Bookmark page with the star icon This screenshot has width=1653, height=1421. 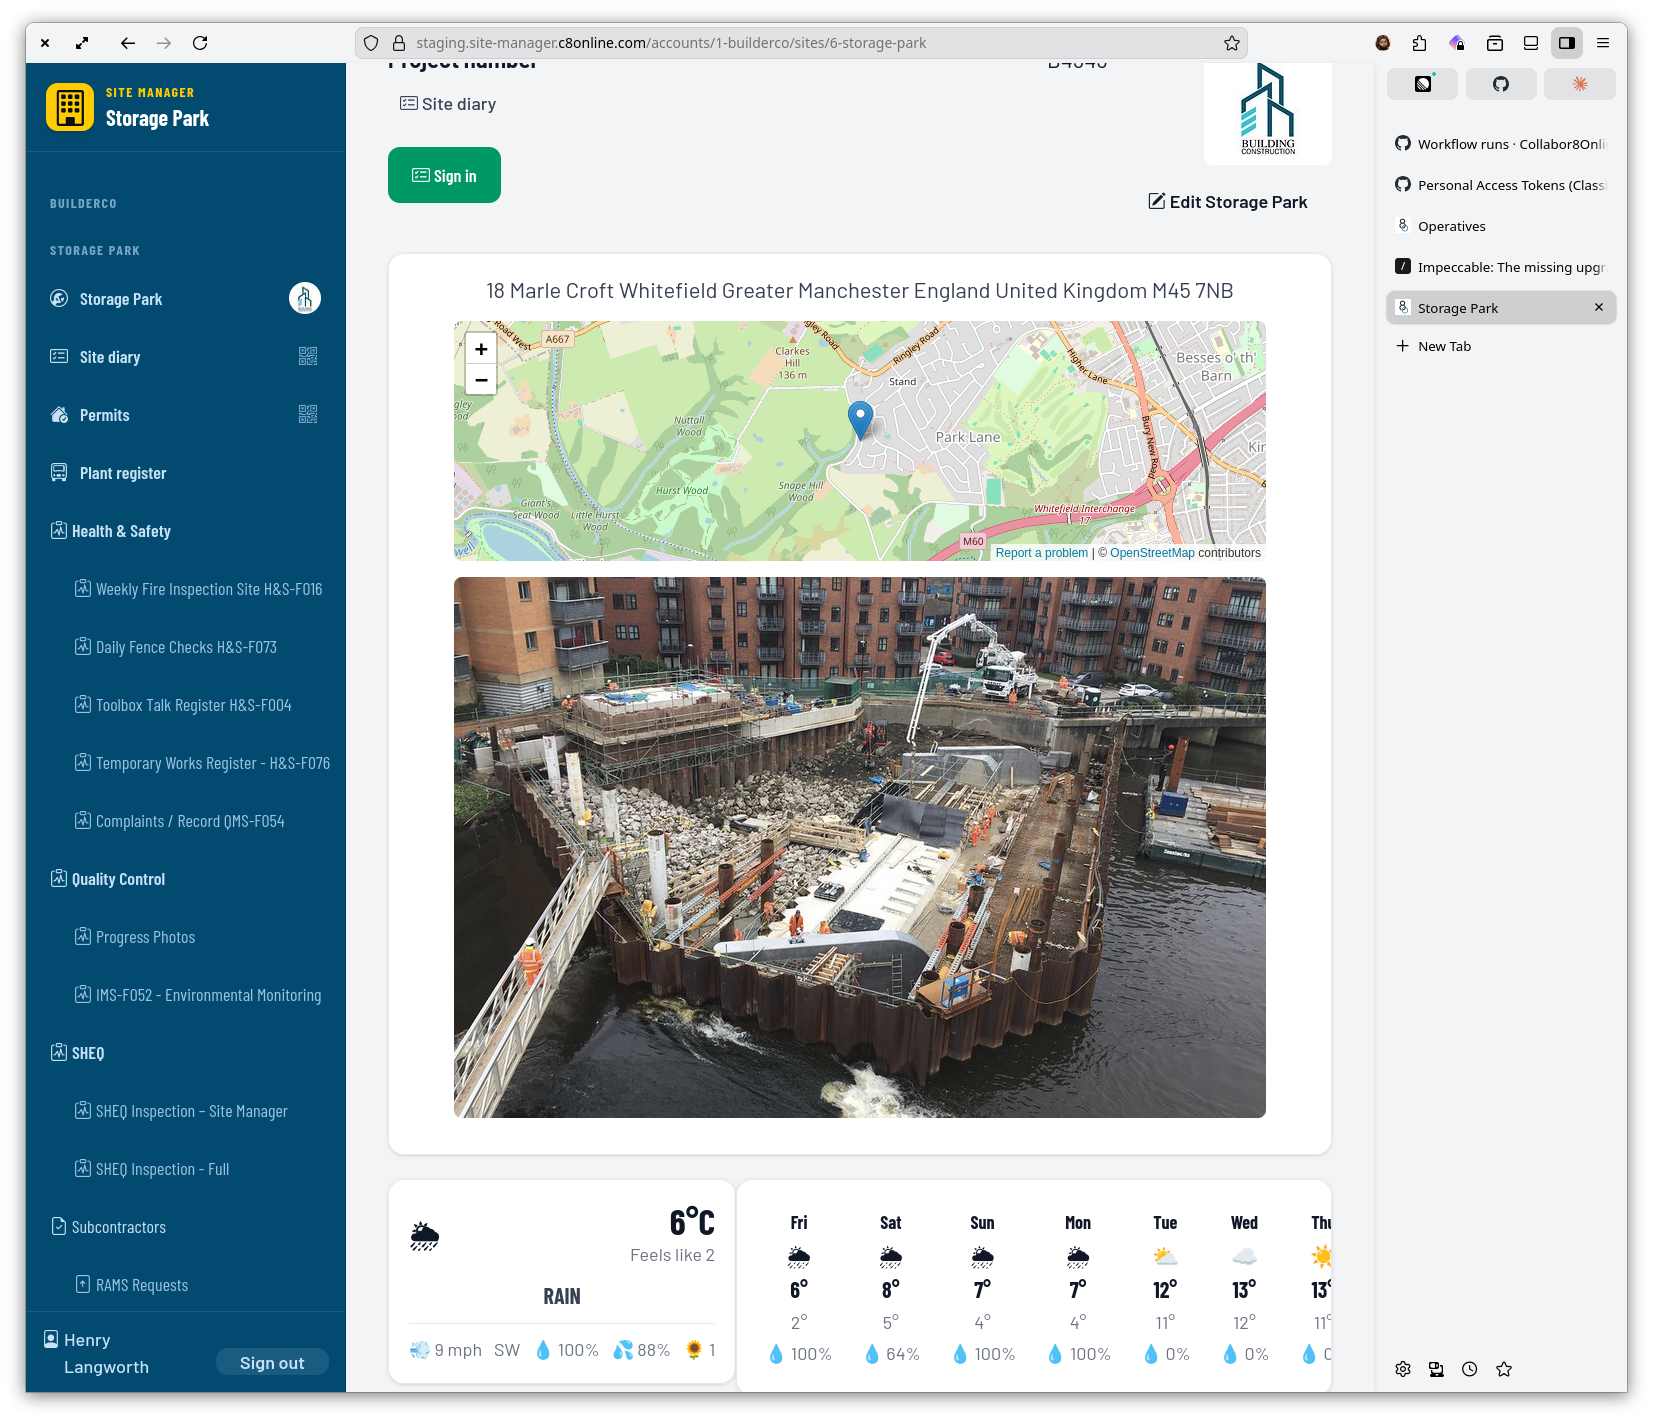pos(1231,43)
